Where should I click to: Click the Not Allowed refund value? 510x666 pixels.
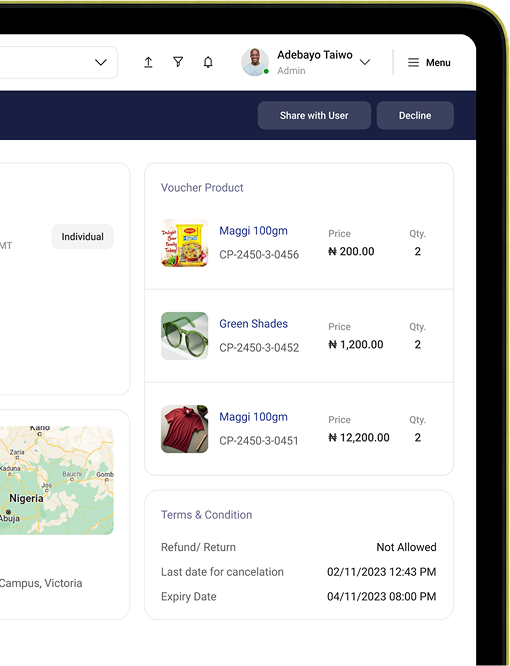pyautogui.click(x=406, y=547)
